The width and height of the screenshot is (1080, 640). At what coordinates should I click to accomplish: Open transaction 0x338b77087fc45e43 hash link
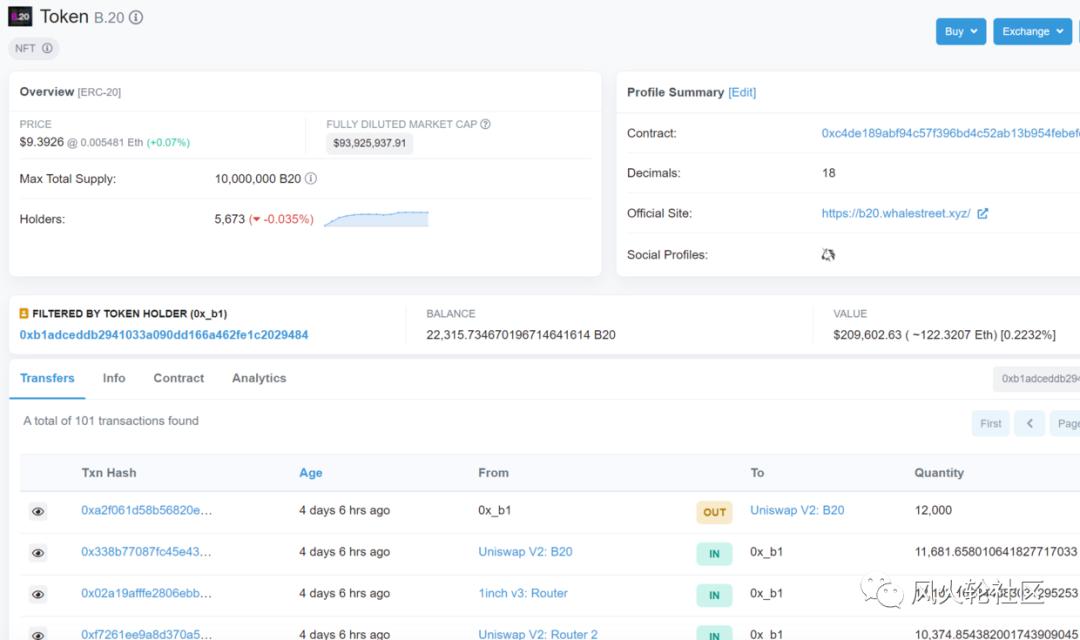146,552
